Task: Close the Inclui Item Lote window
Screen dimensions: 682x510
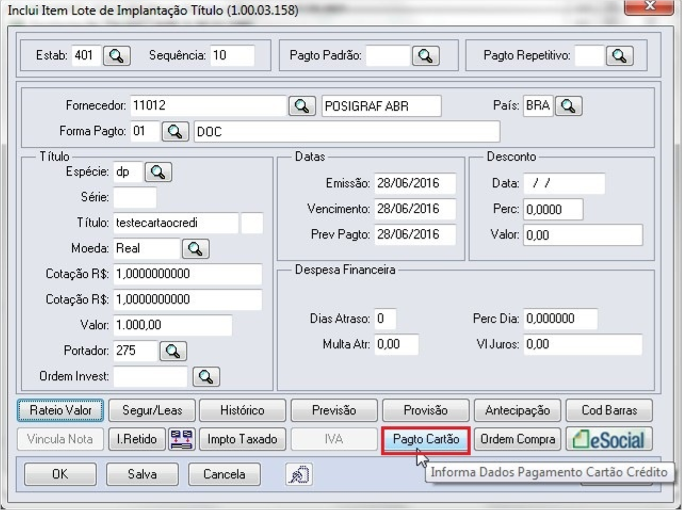Action: pyautogui.click(x=650, y=7)
